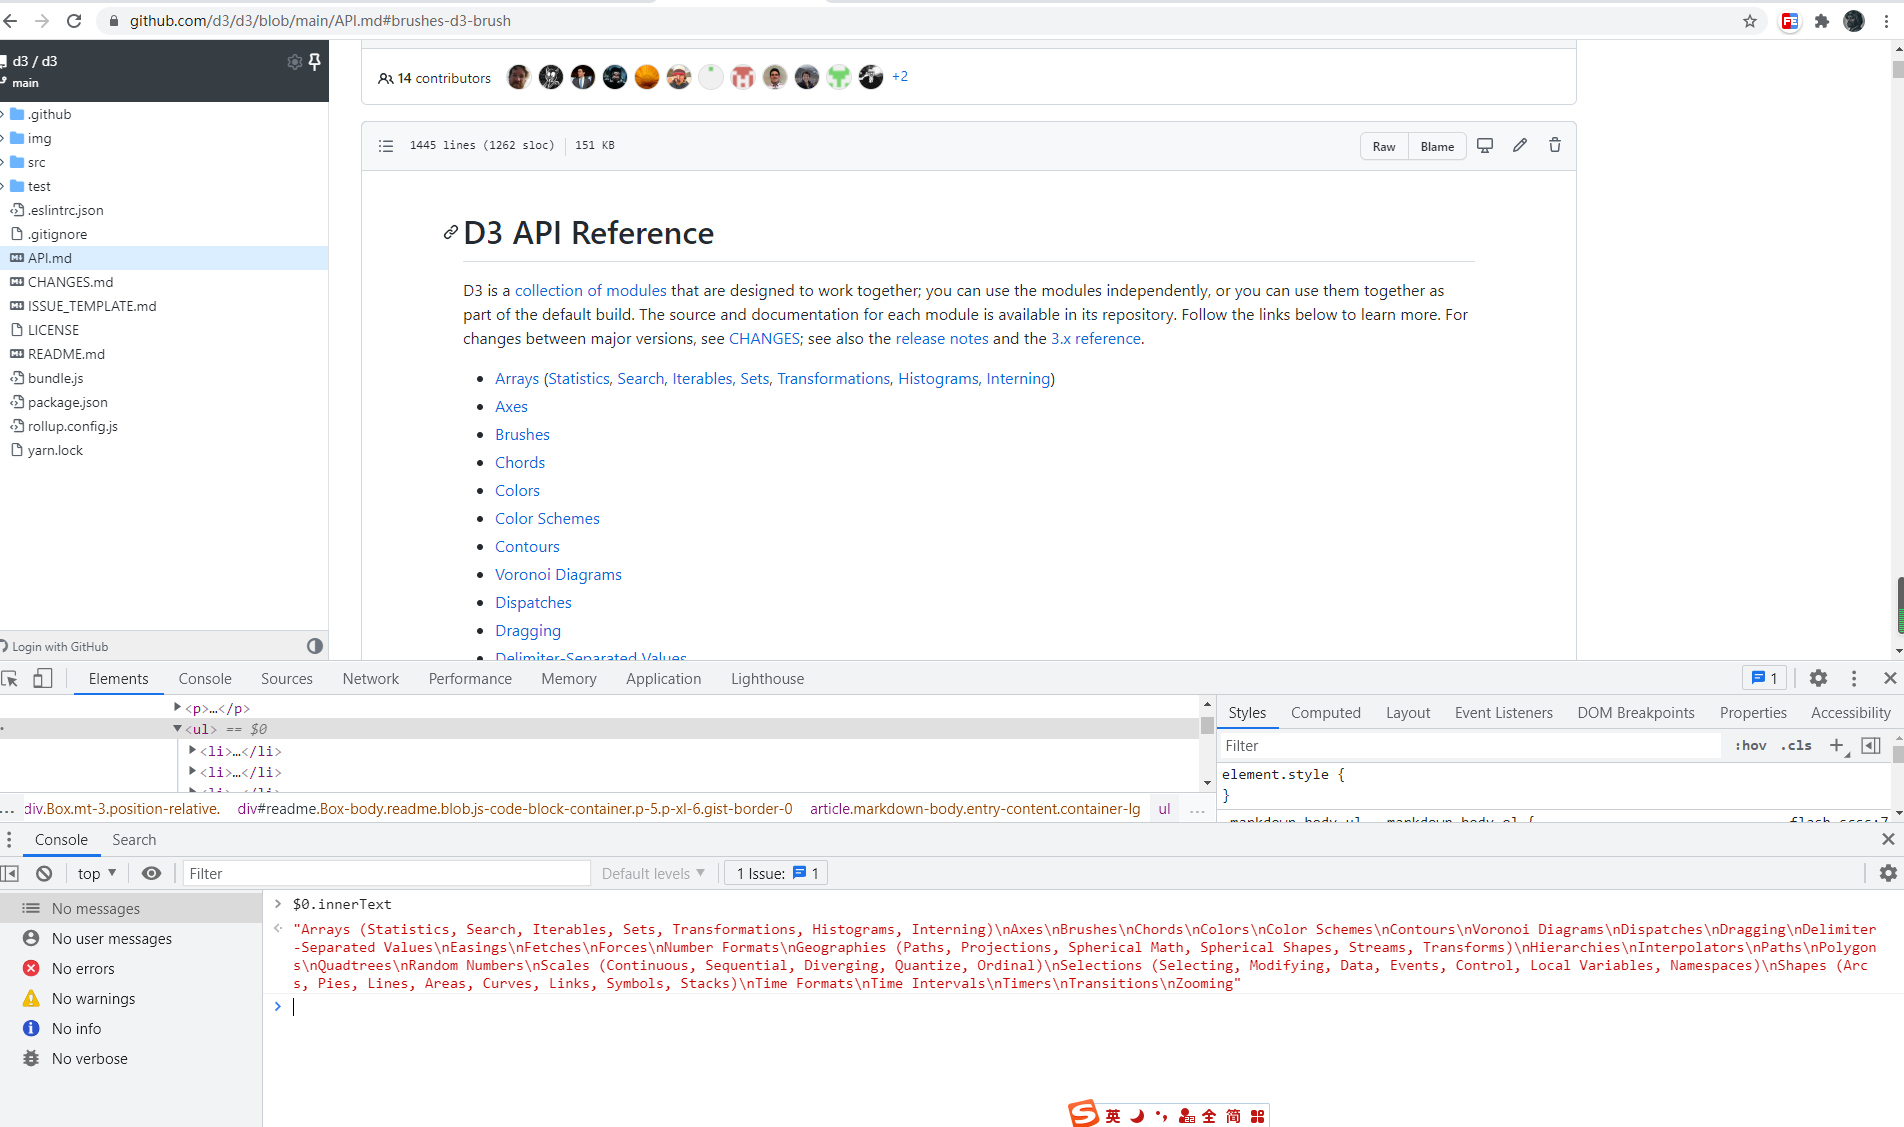Viewport: 1904px width, 1127px height.
Task: Click Login with GitHub
Action: (60, 647)
